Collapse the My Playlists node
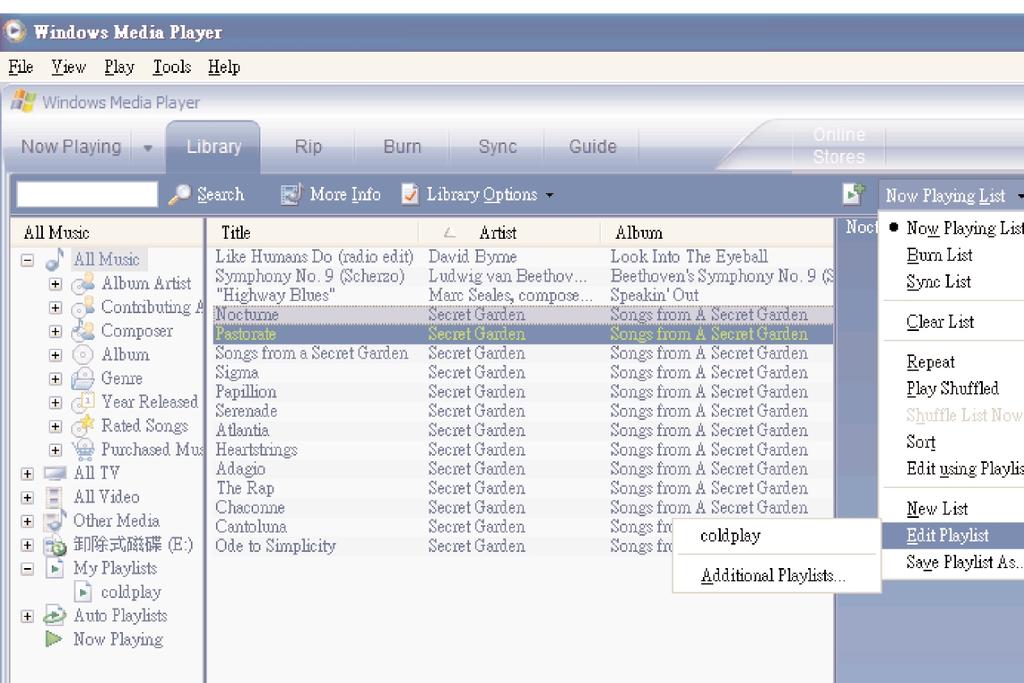This screenshot has width=1024, height=683. point(27,569)
